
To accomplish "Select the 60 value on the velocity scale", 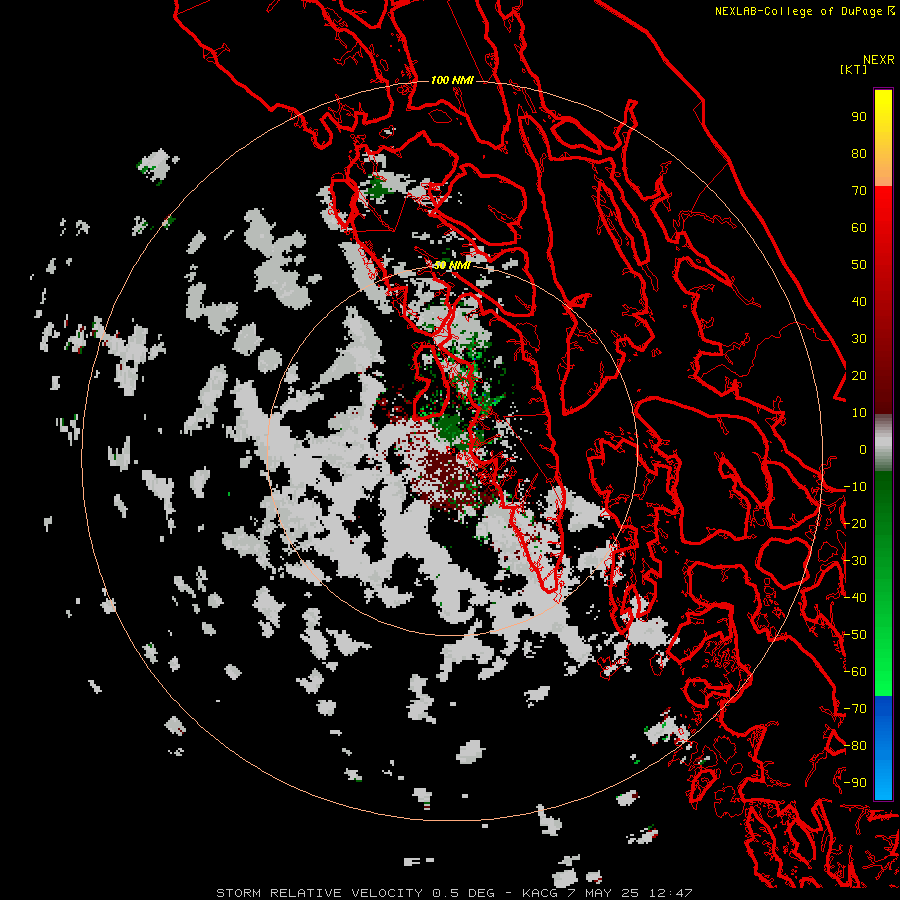I will tap(859, 227).
